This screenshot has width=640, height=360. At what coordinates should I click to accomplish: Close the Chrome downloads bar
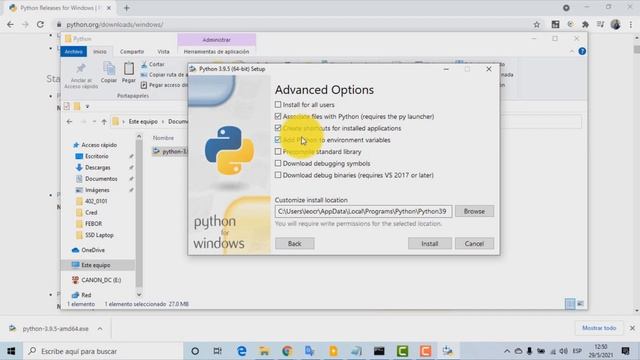632,328
